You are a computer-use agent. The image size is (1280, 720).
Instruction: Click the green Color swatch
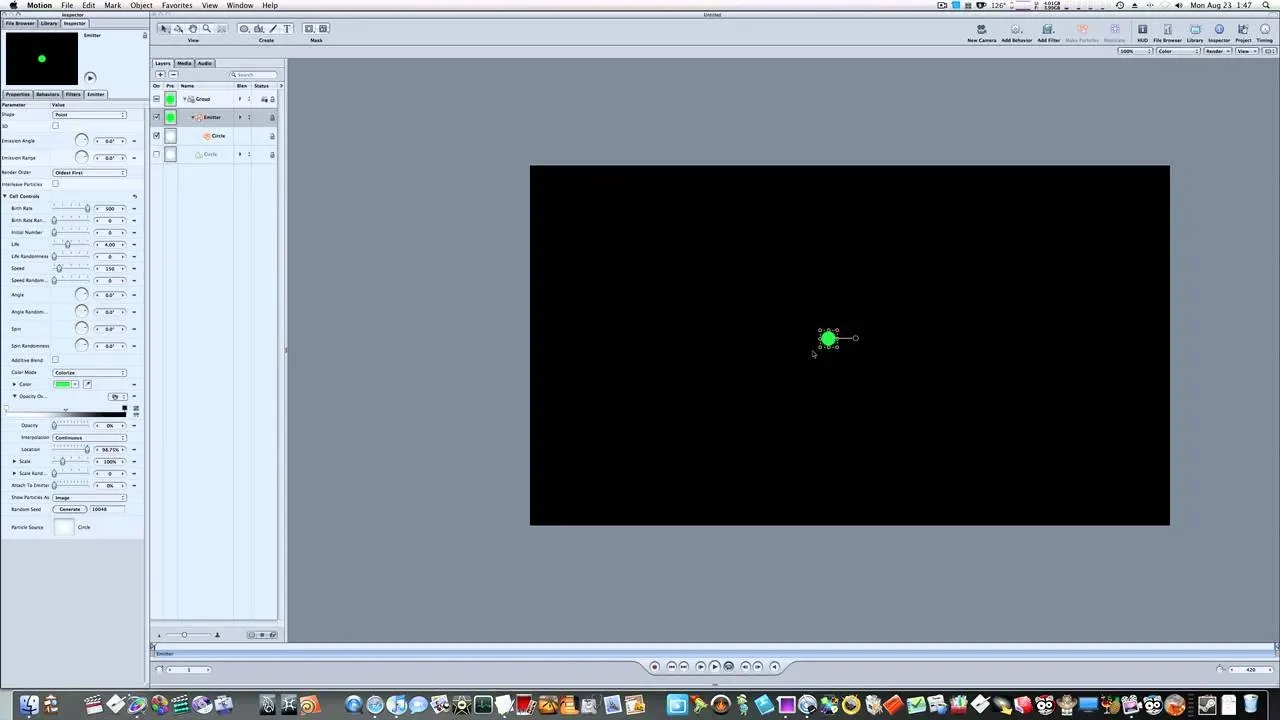click(x=62, y=384)
